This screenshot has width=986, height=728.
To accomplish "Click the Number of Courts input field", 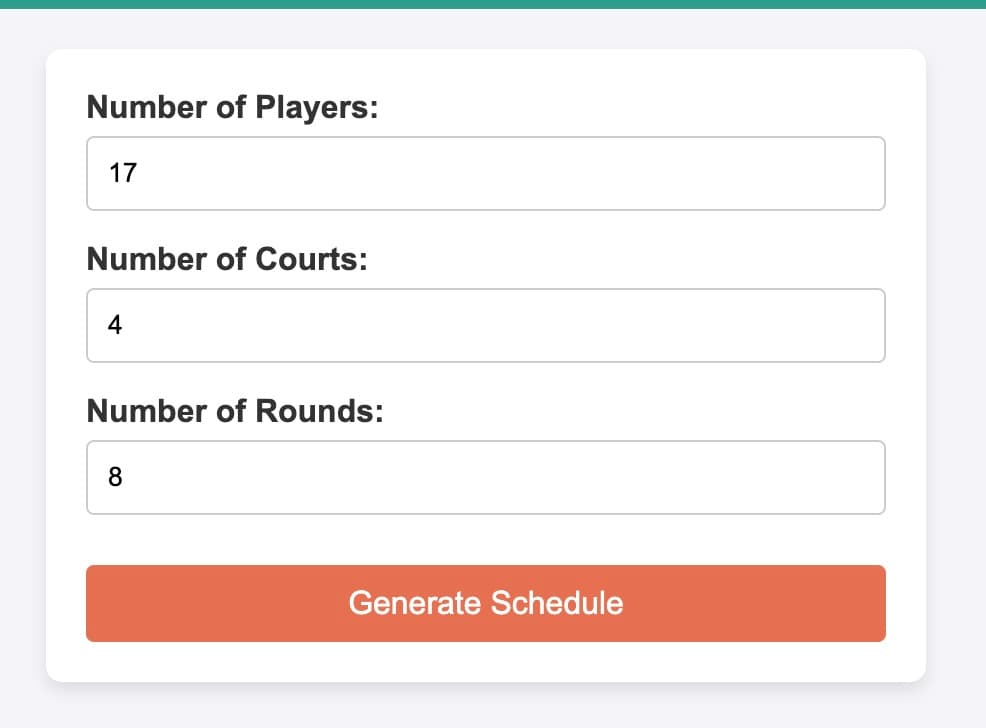I will 486,325.
